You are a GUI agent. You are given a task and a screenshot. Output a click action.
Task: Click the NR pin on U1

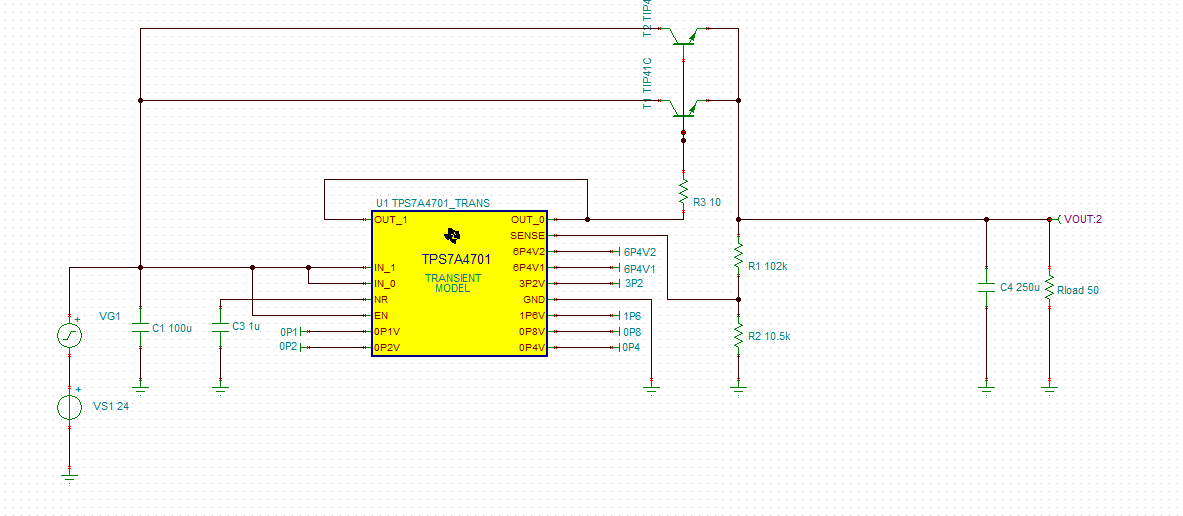381,299
